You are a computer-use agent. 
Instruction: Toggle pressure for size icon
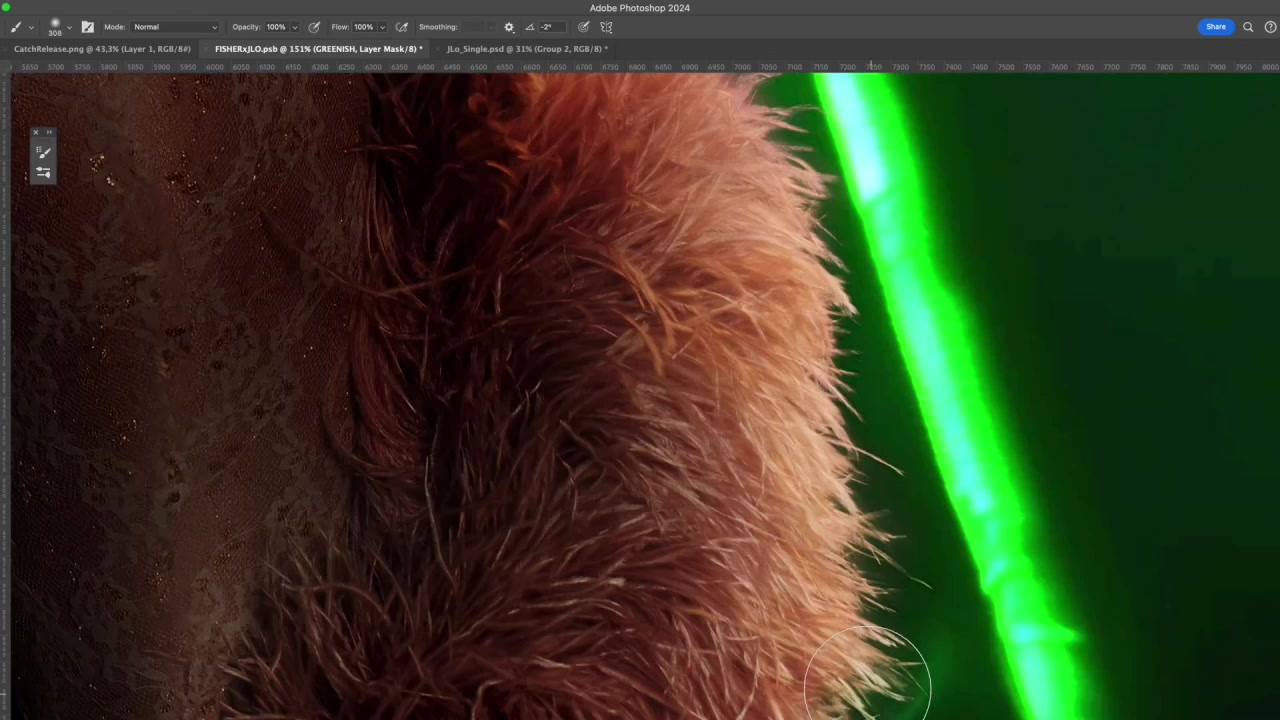pos(584,27)
